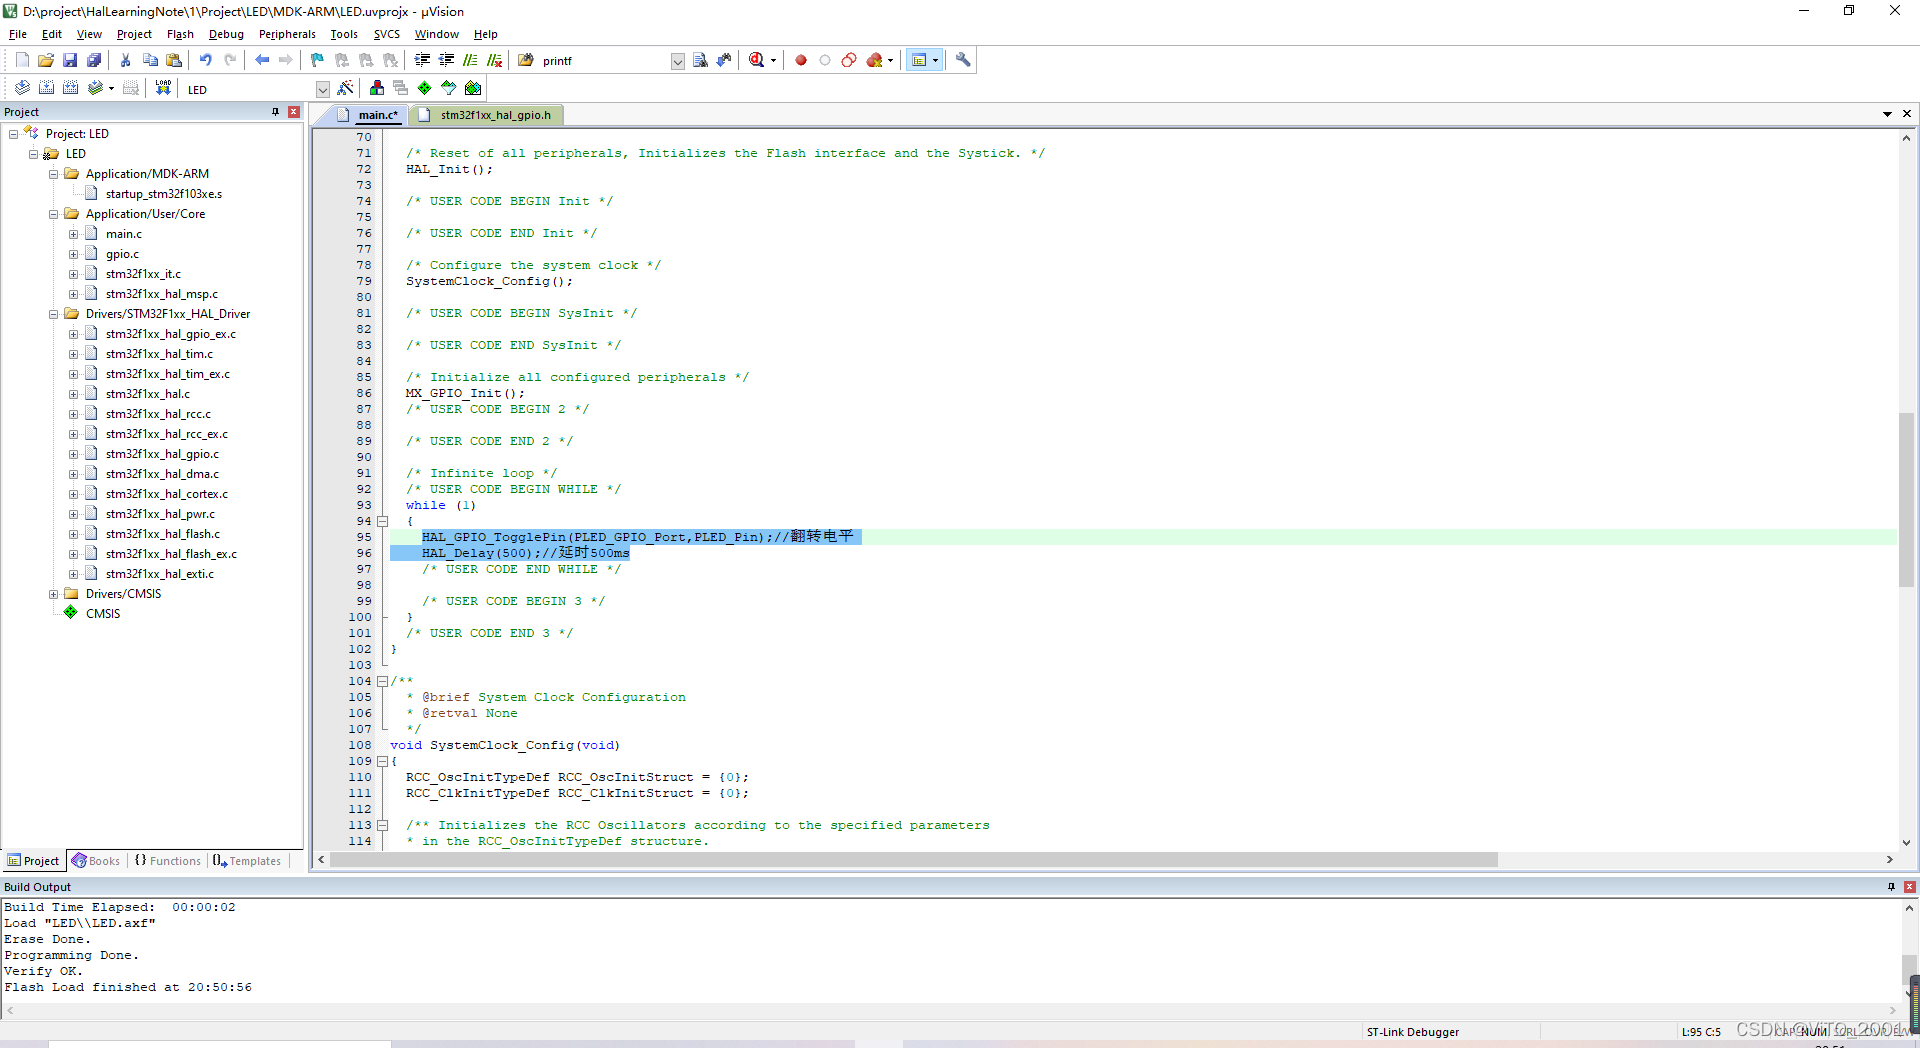Viewport: 1920px width, 1048px height.
Task: Comment out the selected code lines
Action: [x=470, y=60]
